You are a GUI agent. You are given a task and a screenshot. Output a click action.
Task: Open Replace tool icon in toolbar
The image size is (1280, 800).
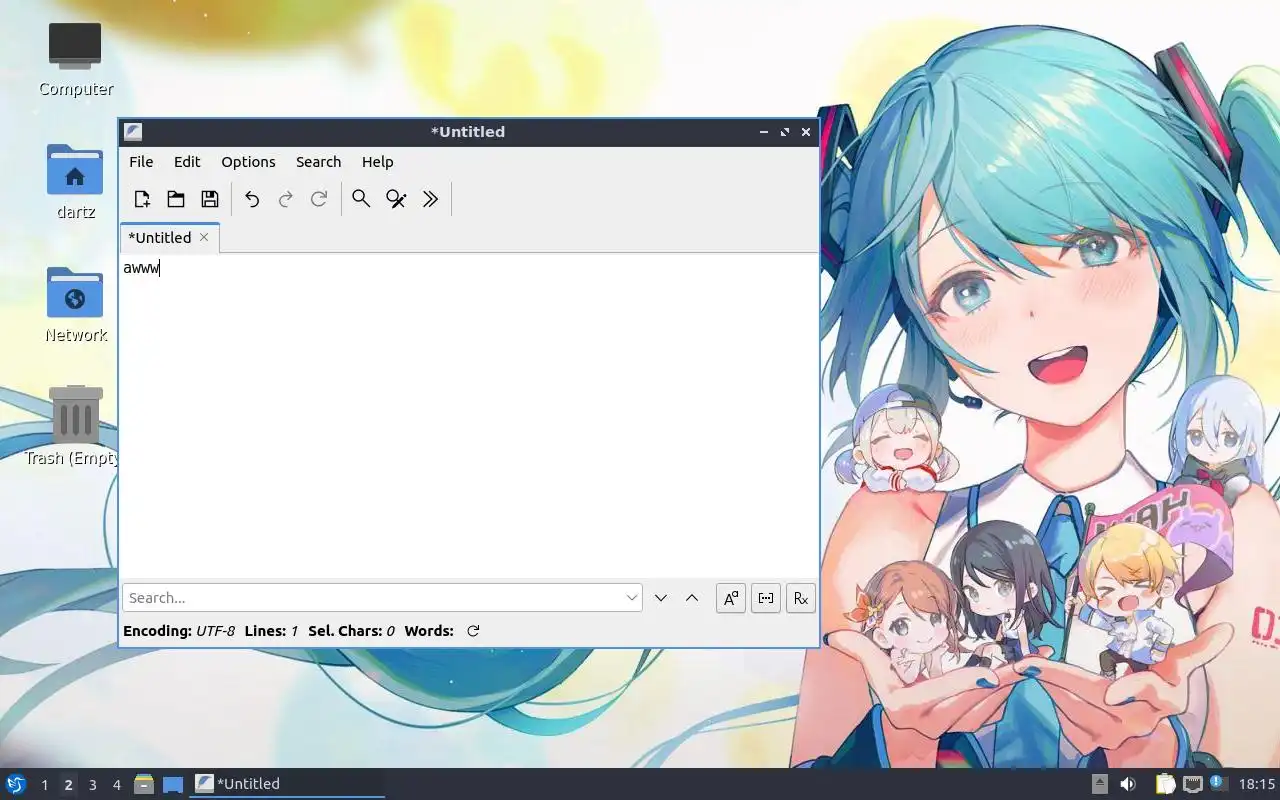point(396,199)
